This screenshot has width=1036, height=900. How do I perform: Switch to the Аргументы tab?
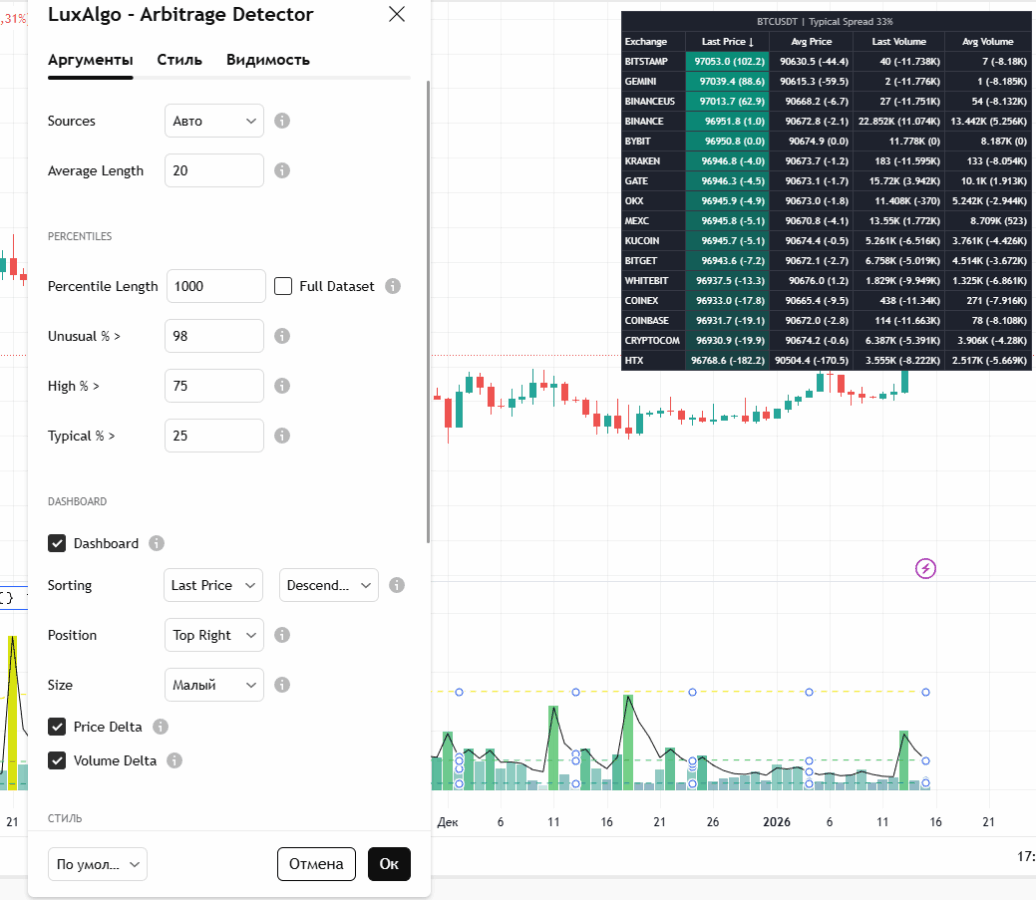[x=91, y=60]
